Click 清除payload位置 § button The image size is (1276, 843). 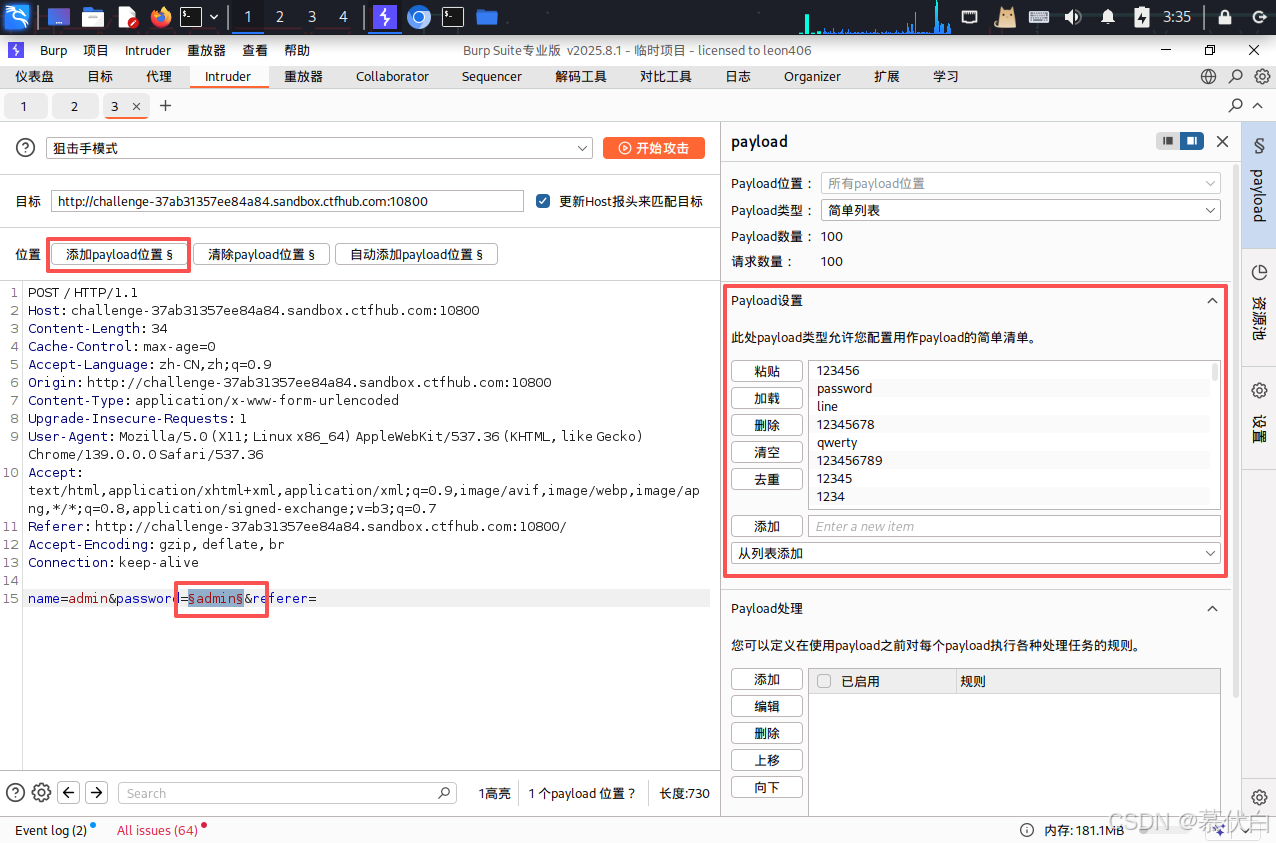261,255
